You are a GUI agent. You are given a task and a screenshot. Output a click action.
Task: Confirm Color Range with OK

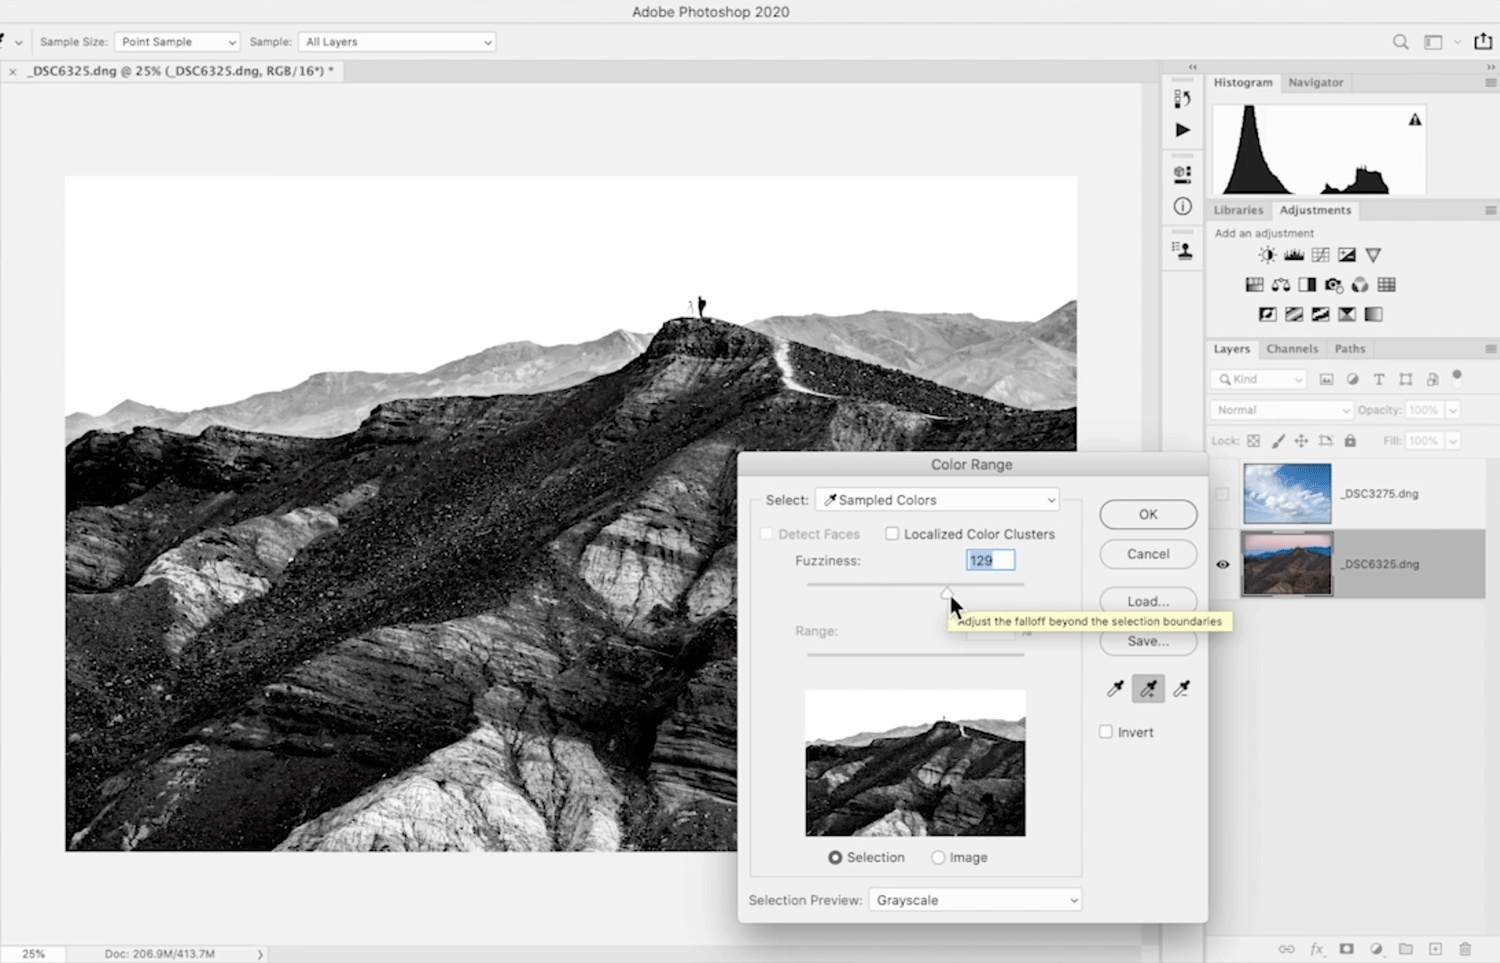pos(1148,514)
